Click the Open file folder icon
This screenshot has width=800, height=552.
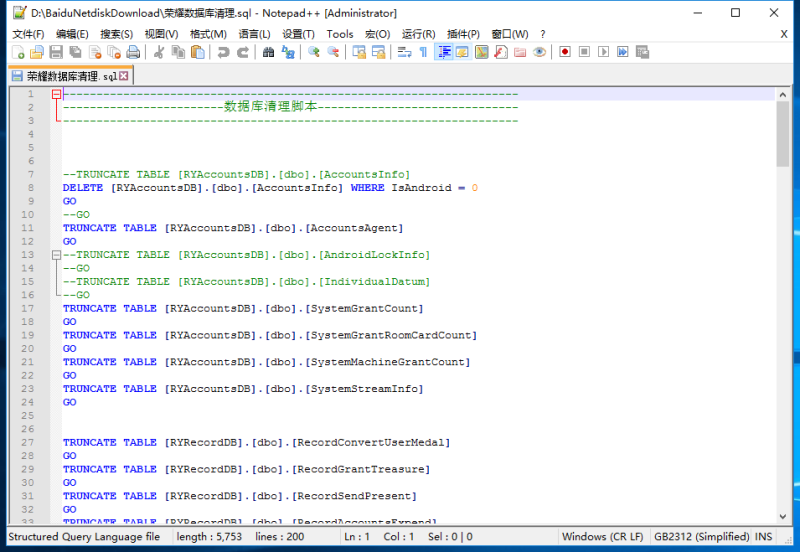point(37,52)
